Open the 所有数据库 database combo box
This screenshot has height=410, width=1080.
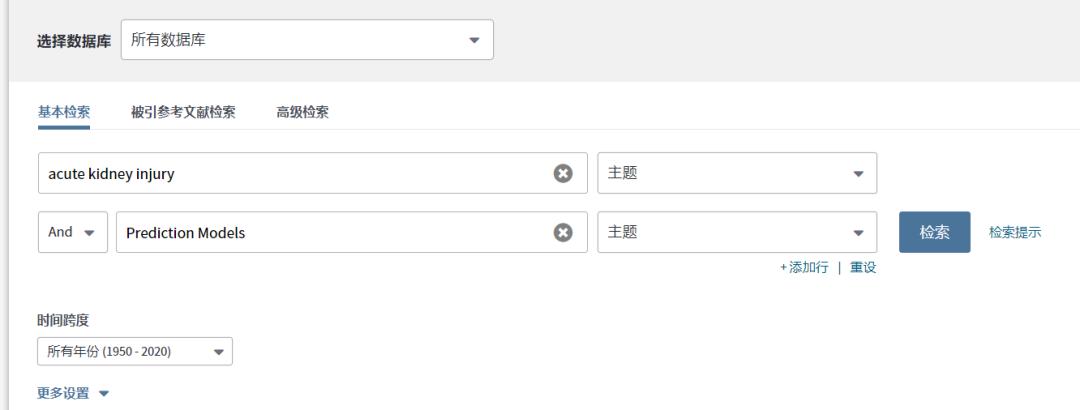pos(306,40)
